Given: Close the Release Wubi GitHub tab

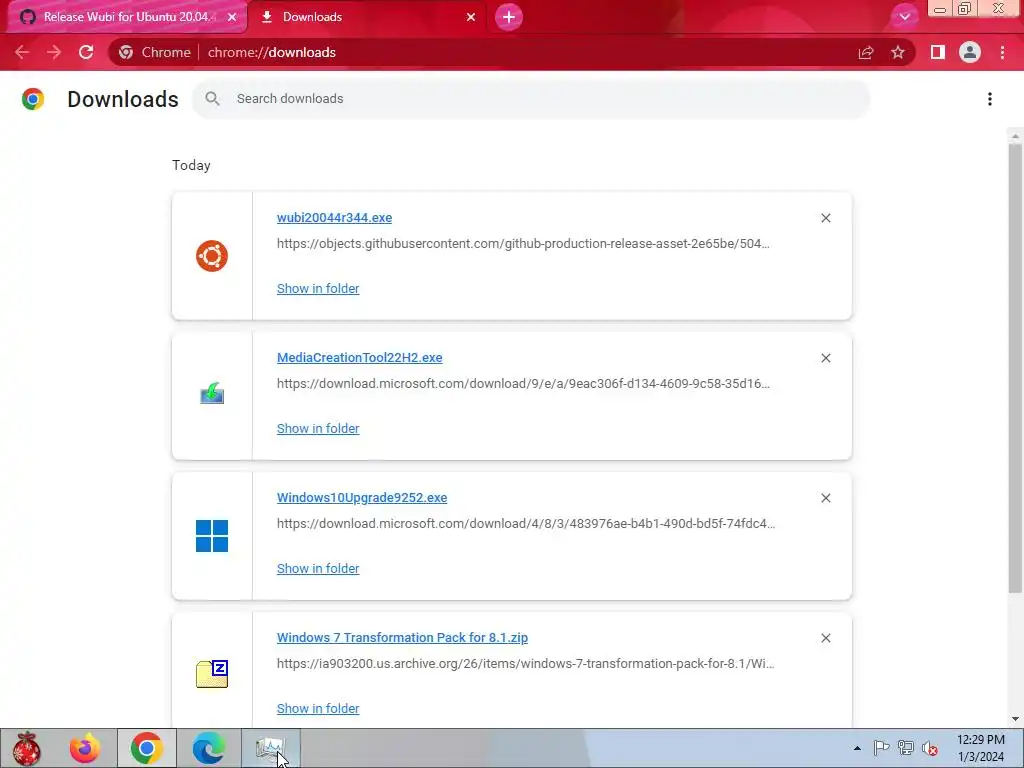Looking at the screenshot, I should pos(232,17).
